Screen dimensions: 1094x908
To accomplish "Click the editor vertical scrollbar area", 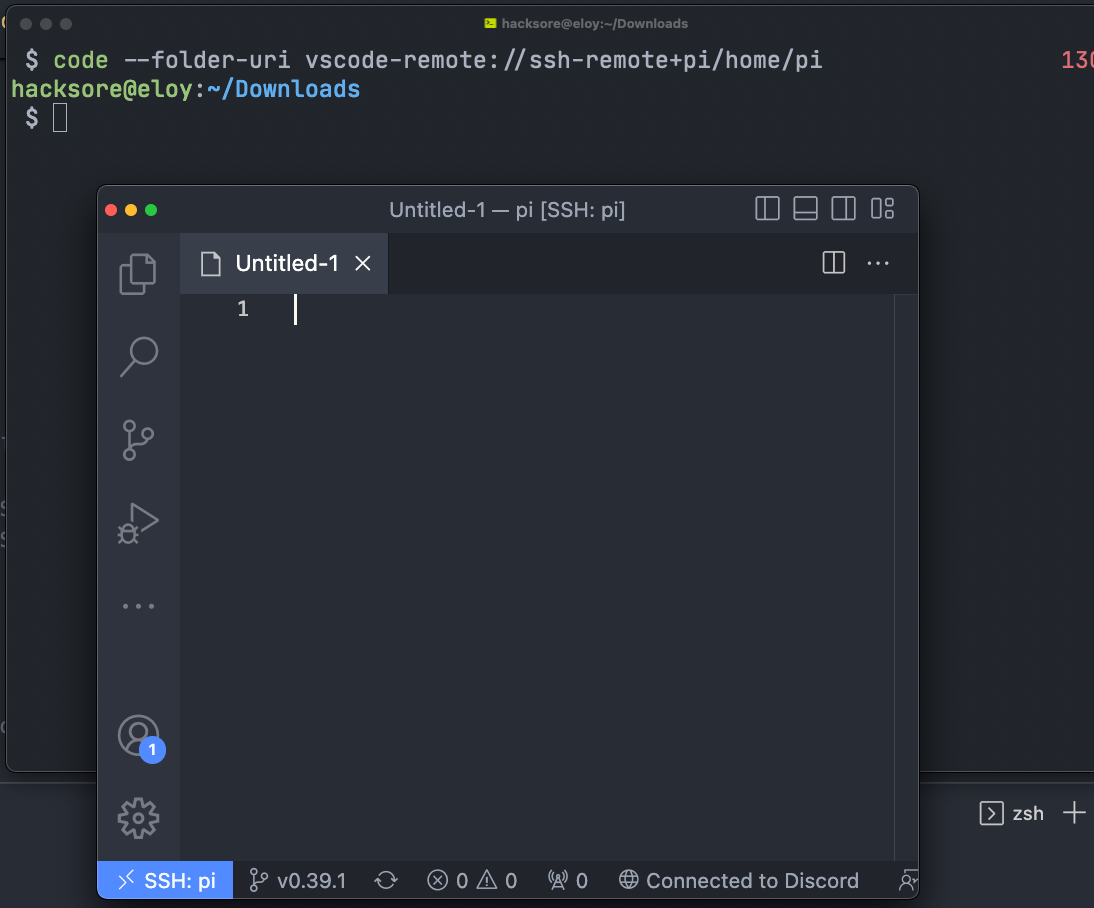I will point(906,577).
